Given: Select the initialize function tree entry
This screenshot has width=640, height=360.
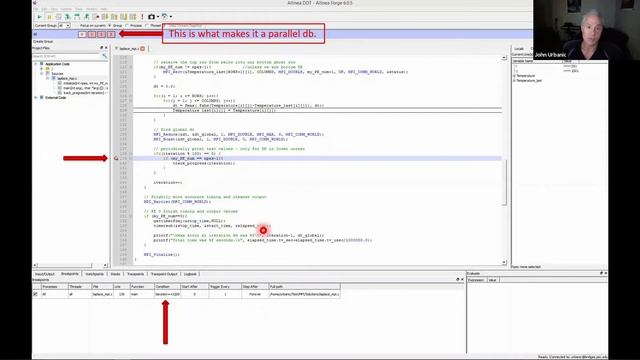Looking at the screenshot, I should click(x=85, y=83).
